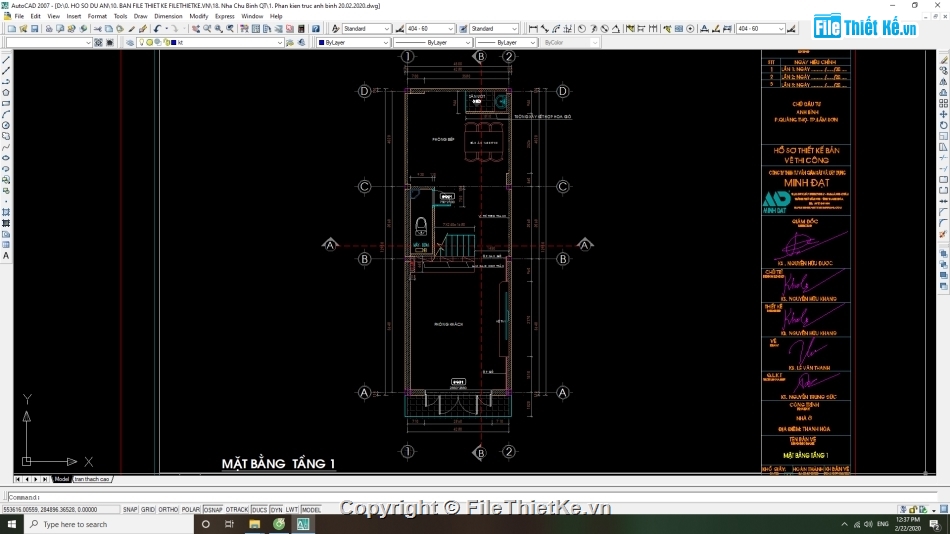Select the Polygon draw tool

[x=6, y=93]
